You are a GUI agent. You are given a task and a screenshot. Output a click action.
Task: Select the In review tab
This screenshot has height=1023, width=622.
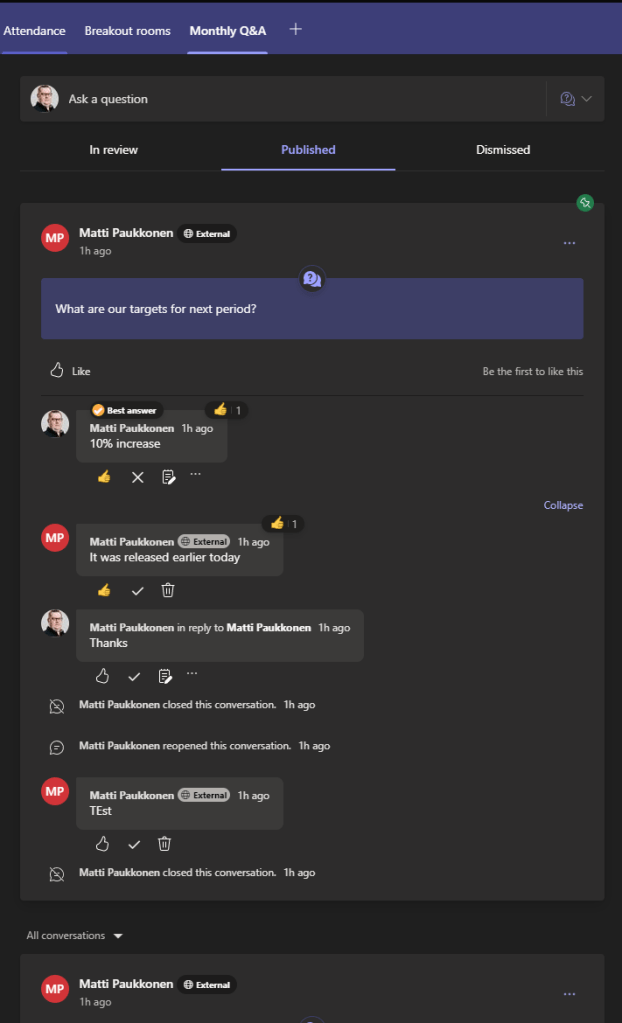[x=113, y=150]
